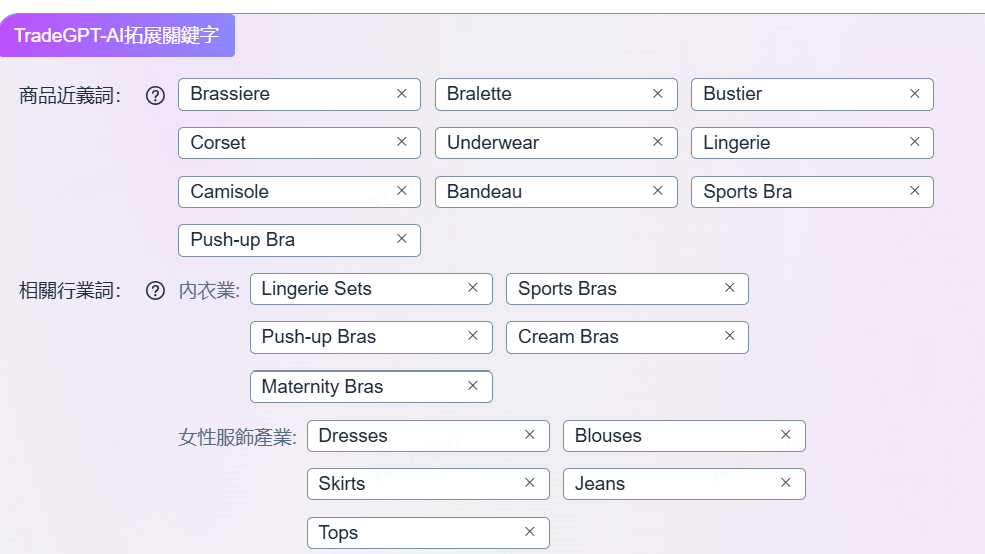The image size is (985, 554).
Task: Click the TradeGPT-AI拓展關鍵字 header tab
Action: point(117,35)
